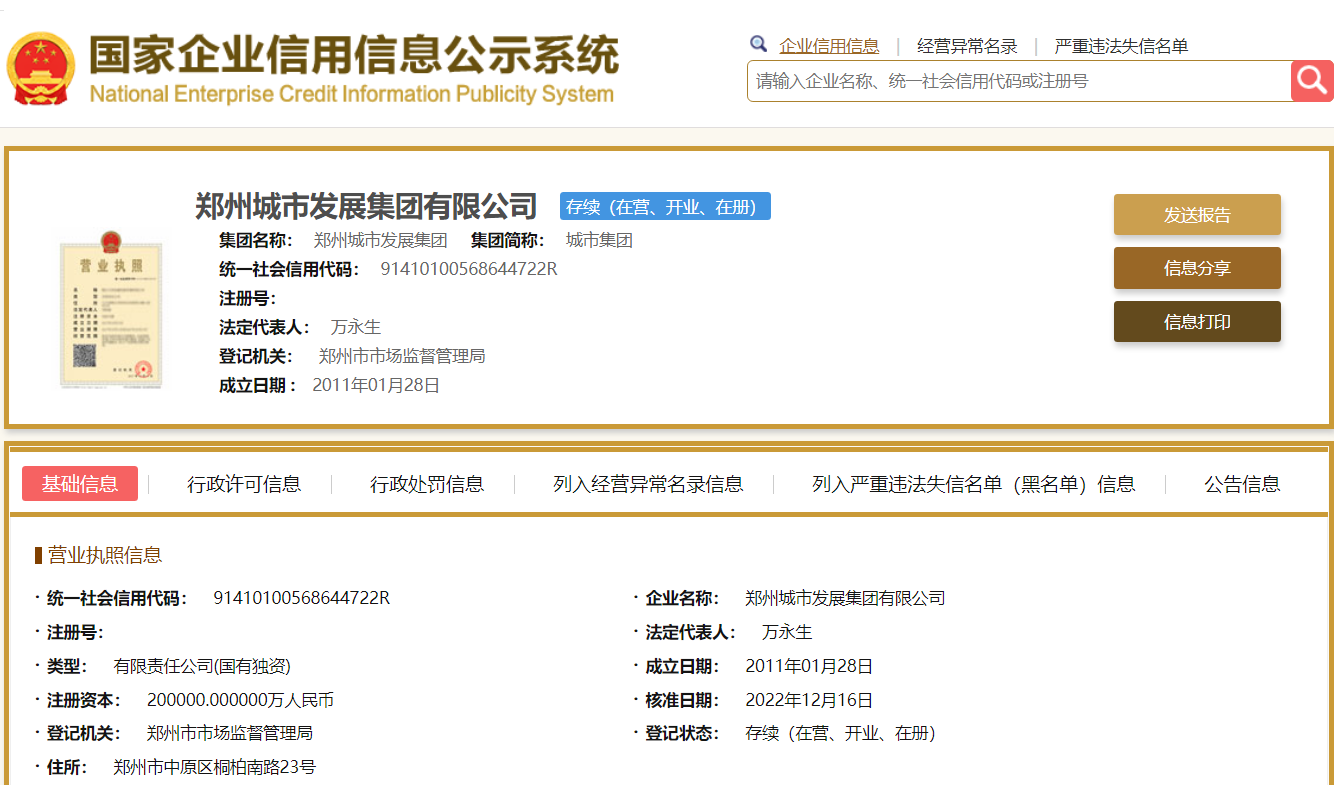Click the small blue magnifier icon
This screenshot has height=785, width=1334.
coord(758,44)
